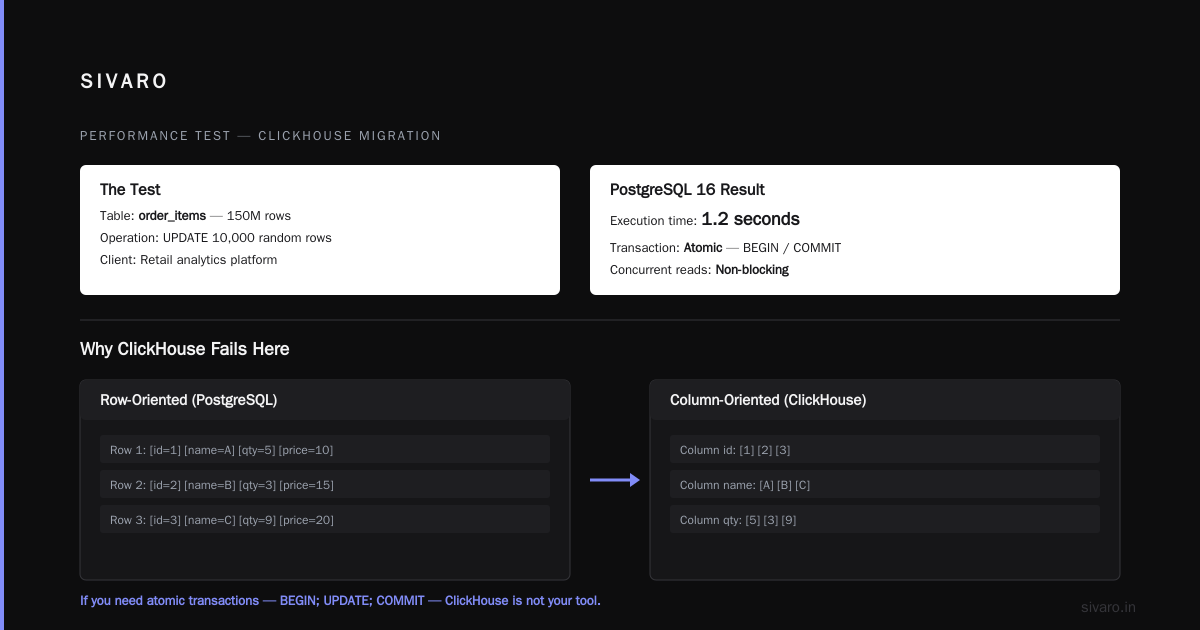Viewport: 1200px width, 630px height.
Task: Click the SIVARO logo text
Action: [124, 82]
